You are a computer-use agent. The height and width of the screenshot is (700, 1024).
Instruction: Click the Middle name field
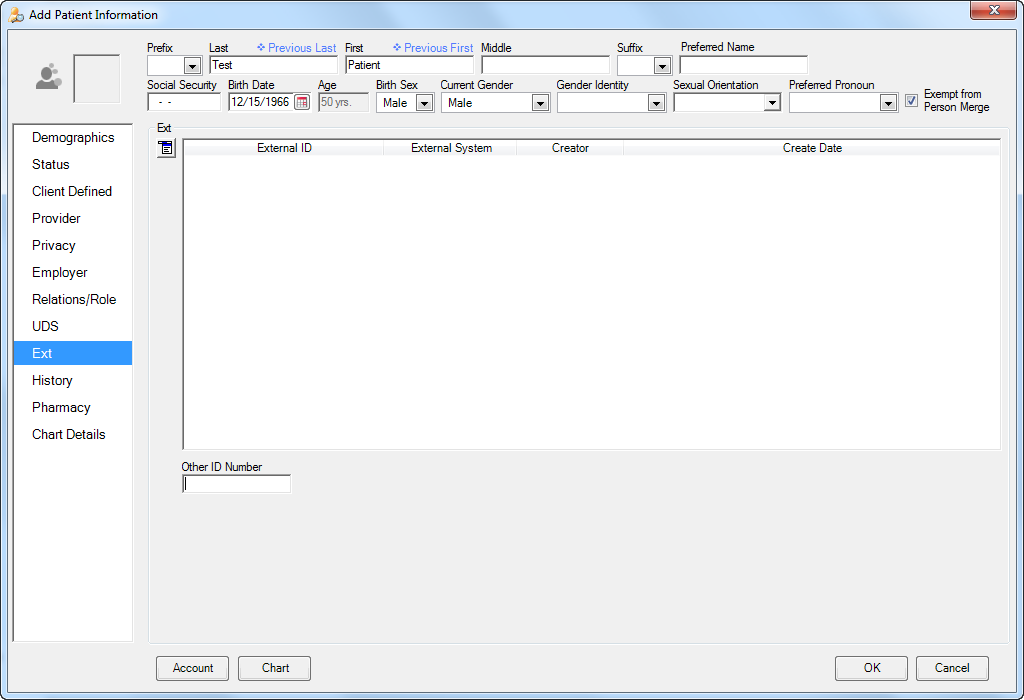(x=545, y=65)
